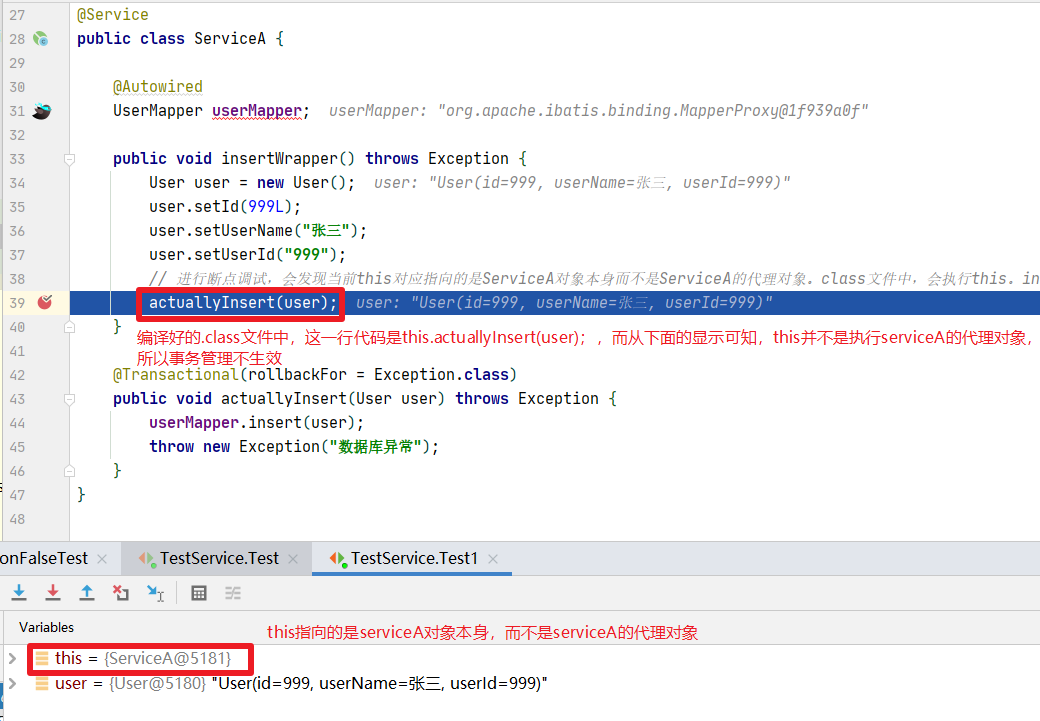
Task: Switch to the TestService.Test1 tab
Action: pos(414,558)
